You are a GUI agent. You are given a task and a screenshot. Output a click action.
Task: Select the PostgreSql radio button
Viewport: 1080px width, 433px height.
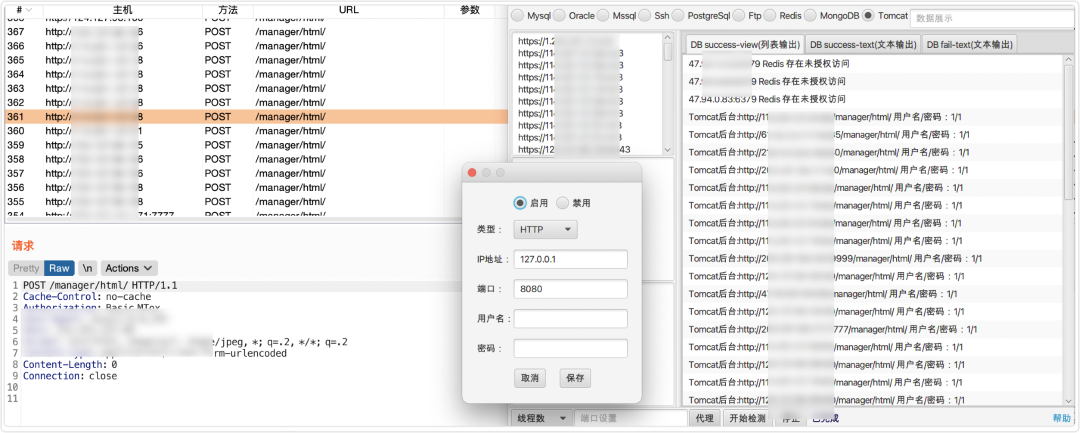[677, 15]
